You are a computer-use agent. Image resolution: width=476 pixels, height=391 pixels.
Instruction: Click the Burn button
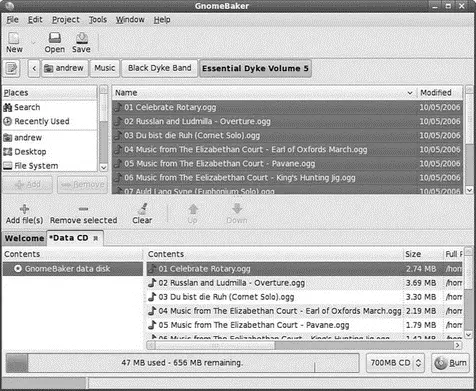(450, 363)
